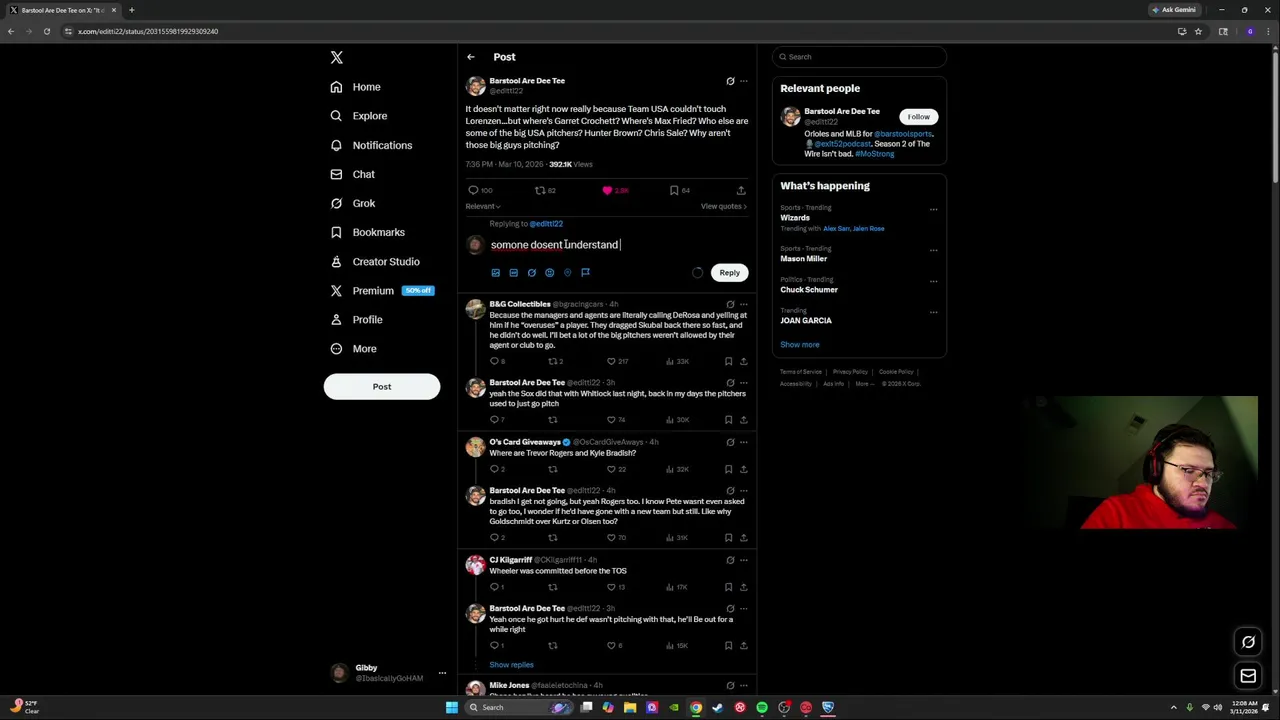Like the 'yeah the Sox did that' reply
Viewport: 1280px width, 720px height.
click(x=616, y=420)
